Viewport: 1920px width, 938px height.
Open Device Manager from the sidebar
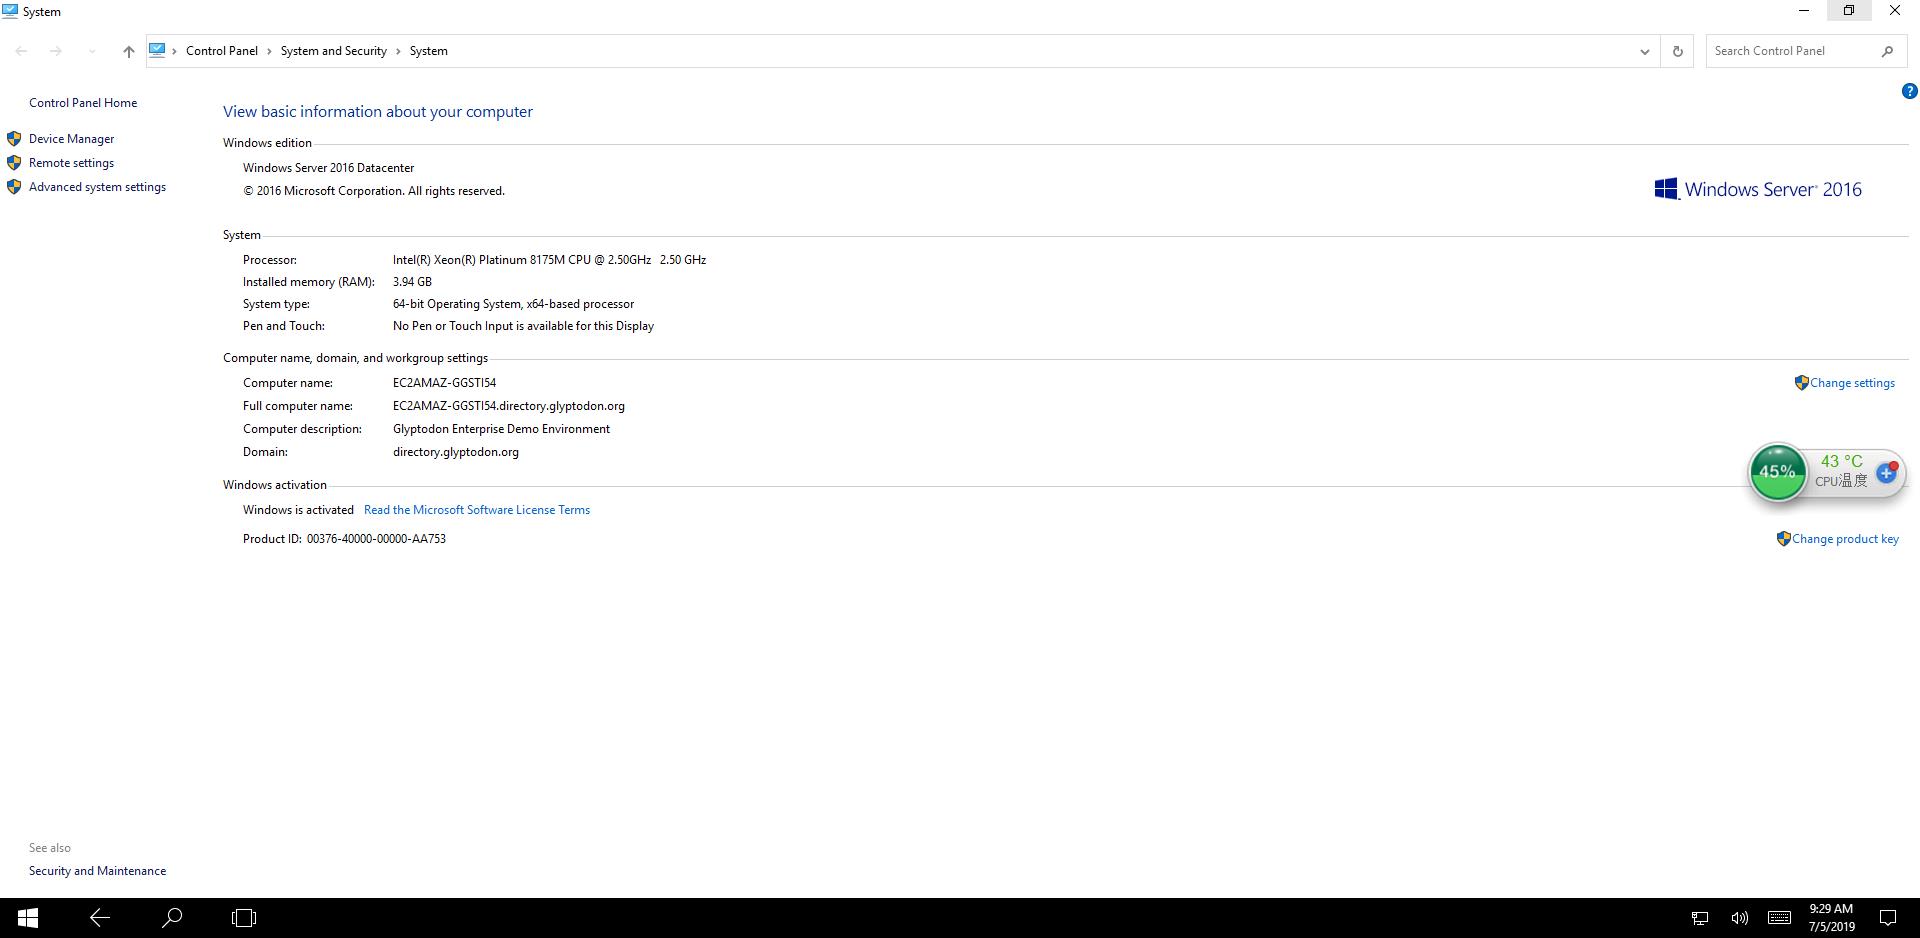71,139
